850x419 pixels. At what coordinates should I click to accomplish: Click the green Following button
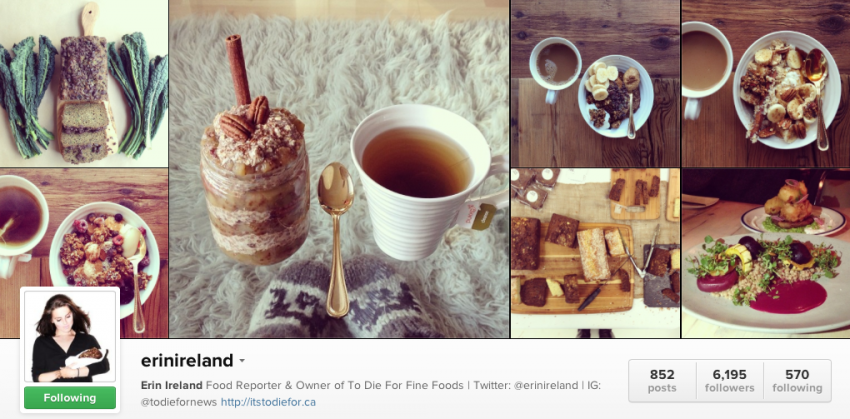pos(70,398)
